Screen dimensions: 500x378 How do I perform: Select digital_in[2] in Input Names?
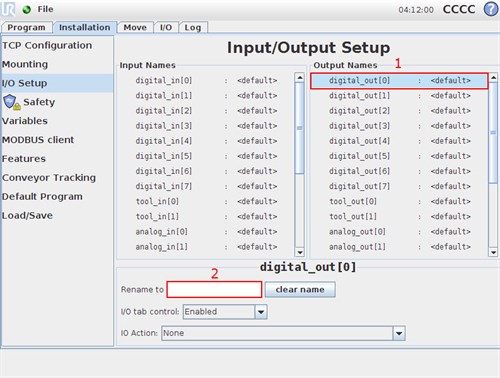point(206,111)
